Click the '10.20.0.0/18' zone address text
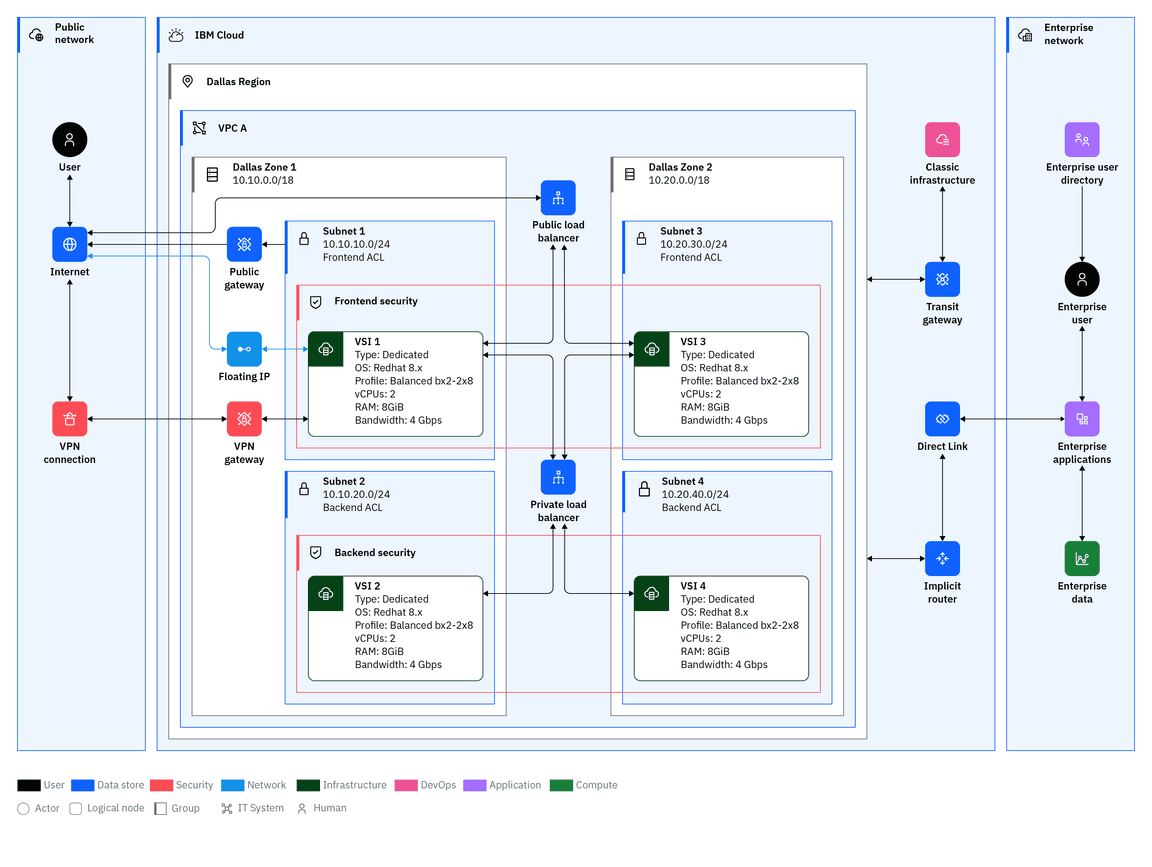 pyautogui.click(x=679, y=181)
